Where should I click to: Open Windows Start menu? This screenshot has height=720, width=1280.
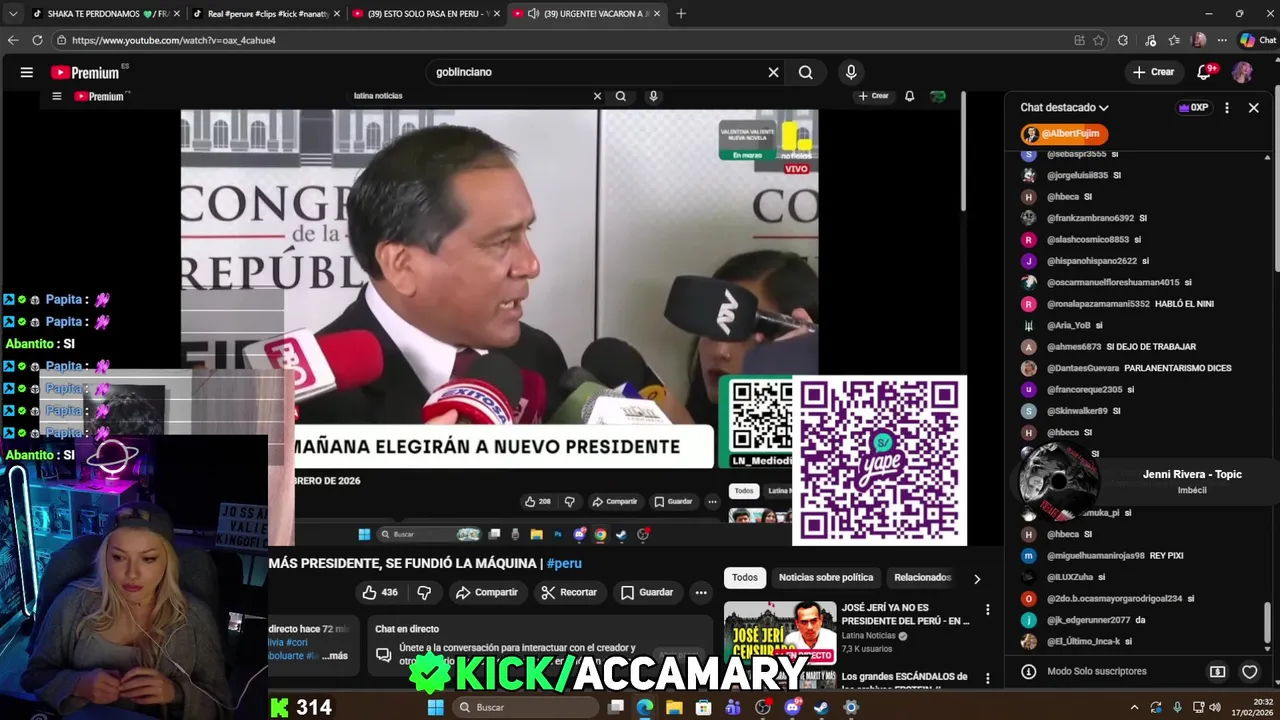point(435,707)
